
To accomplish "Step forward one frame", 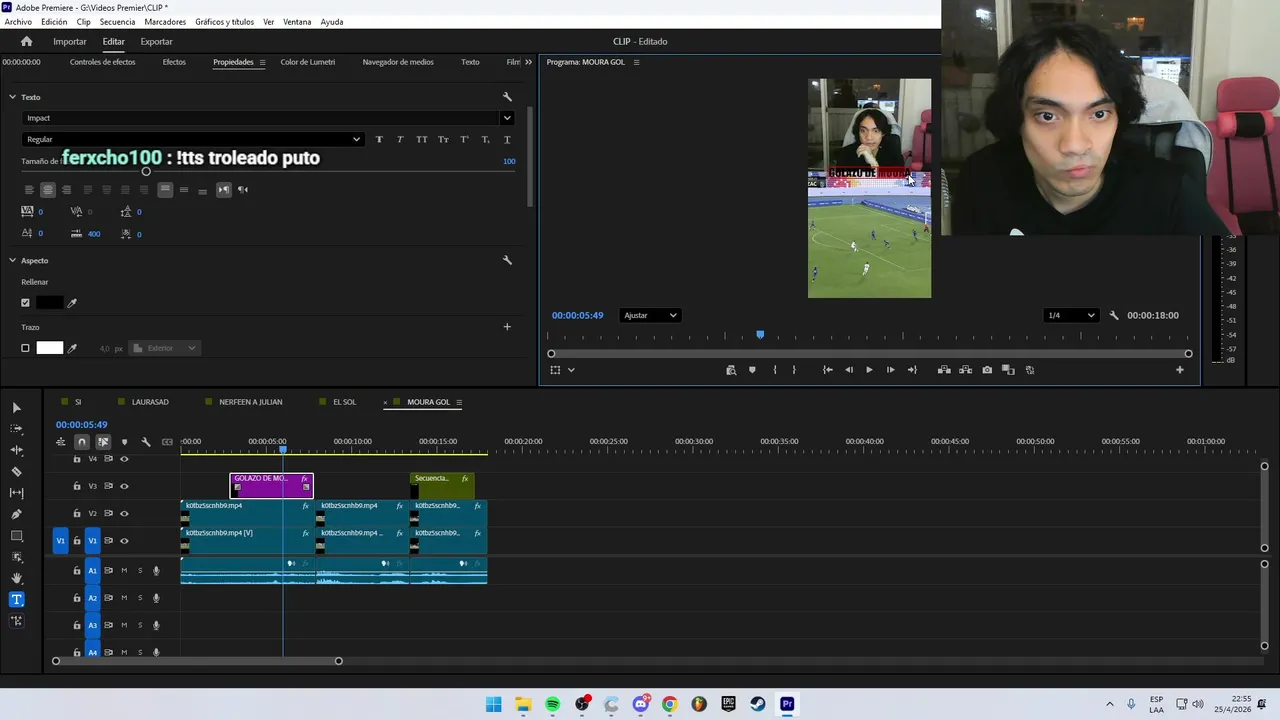I will tap(890, 370).
